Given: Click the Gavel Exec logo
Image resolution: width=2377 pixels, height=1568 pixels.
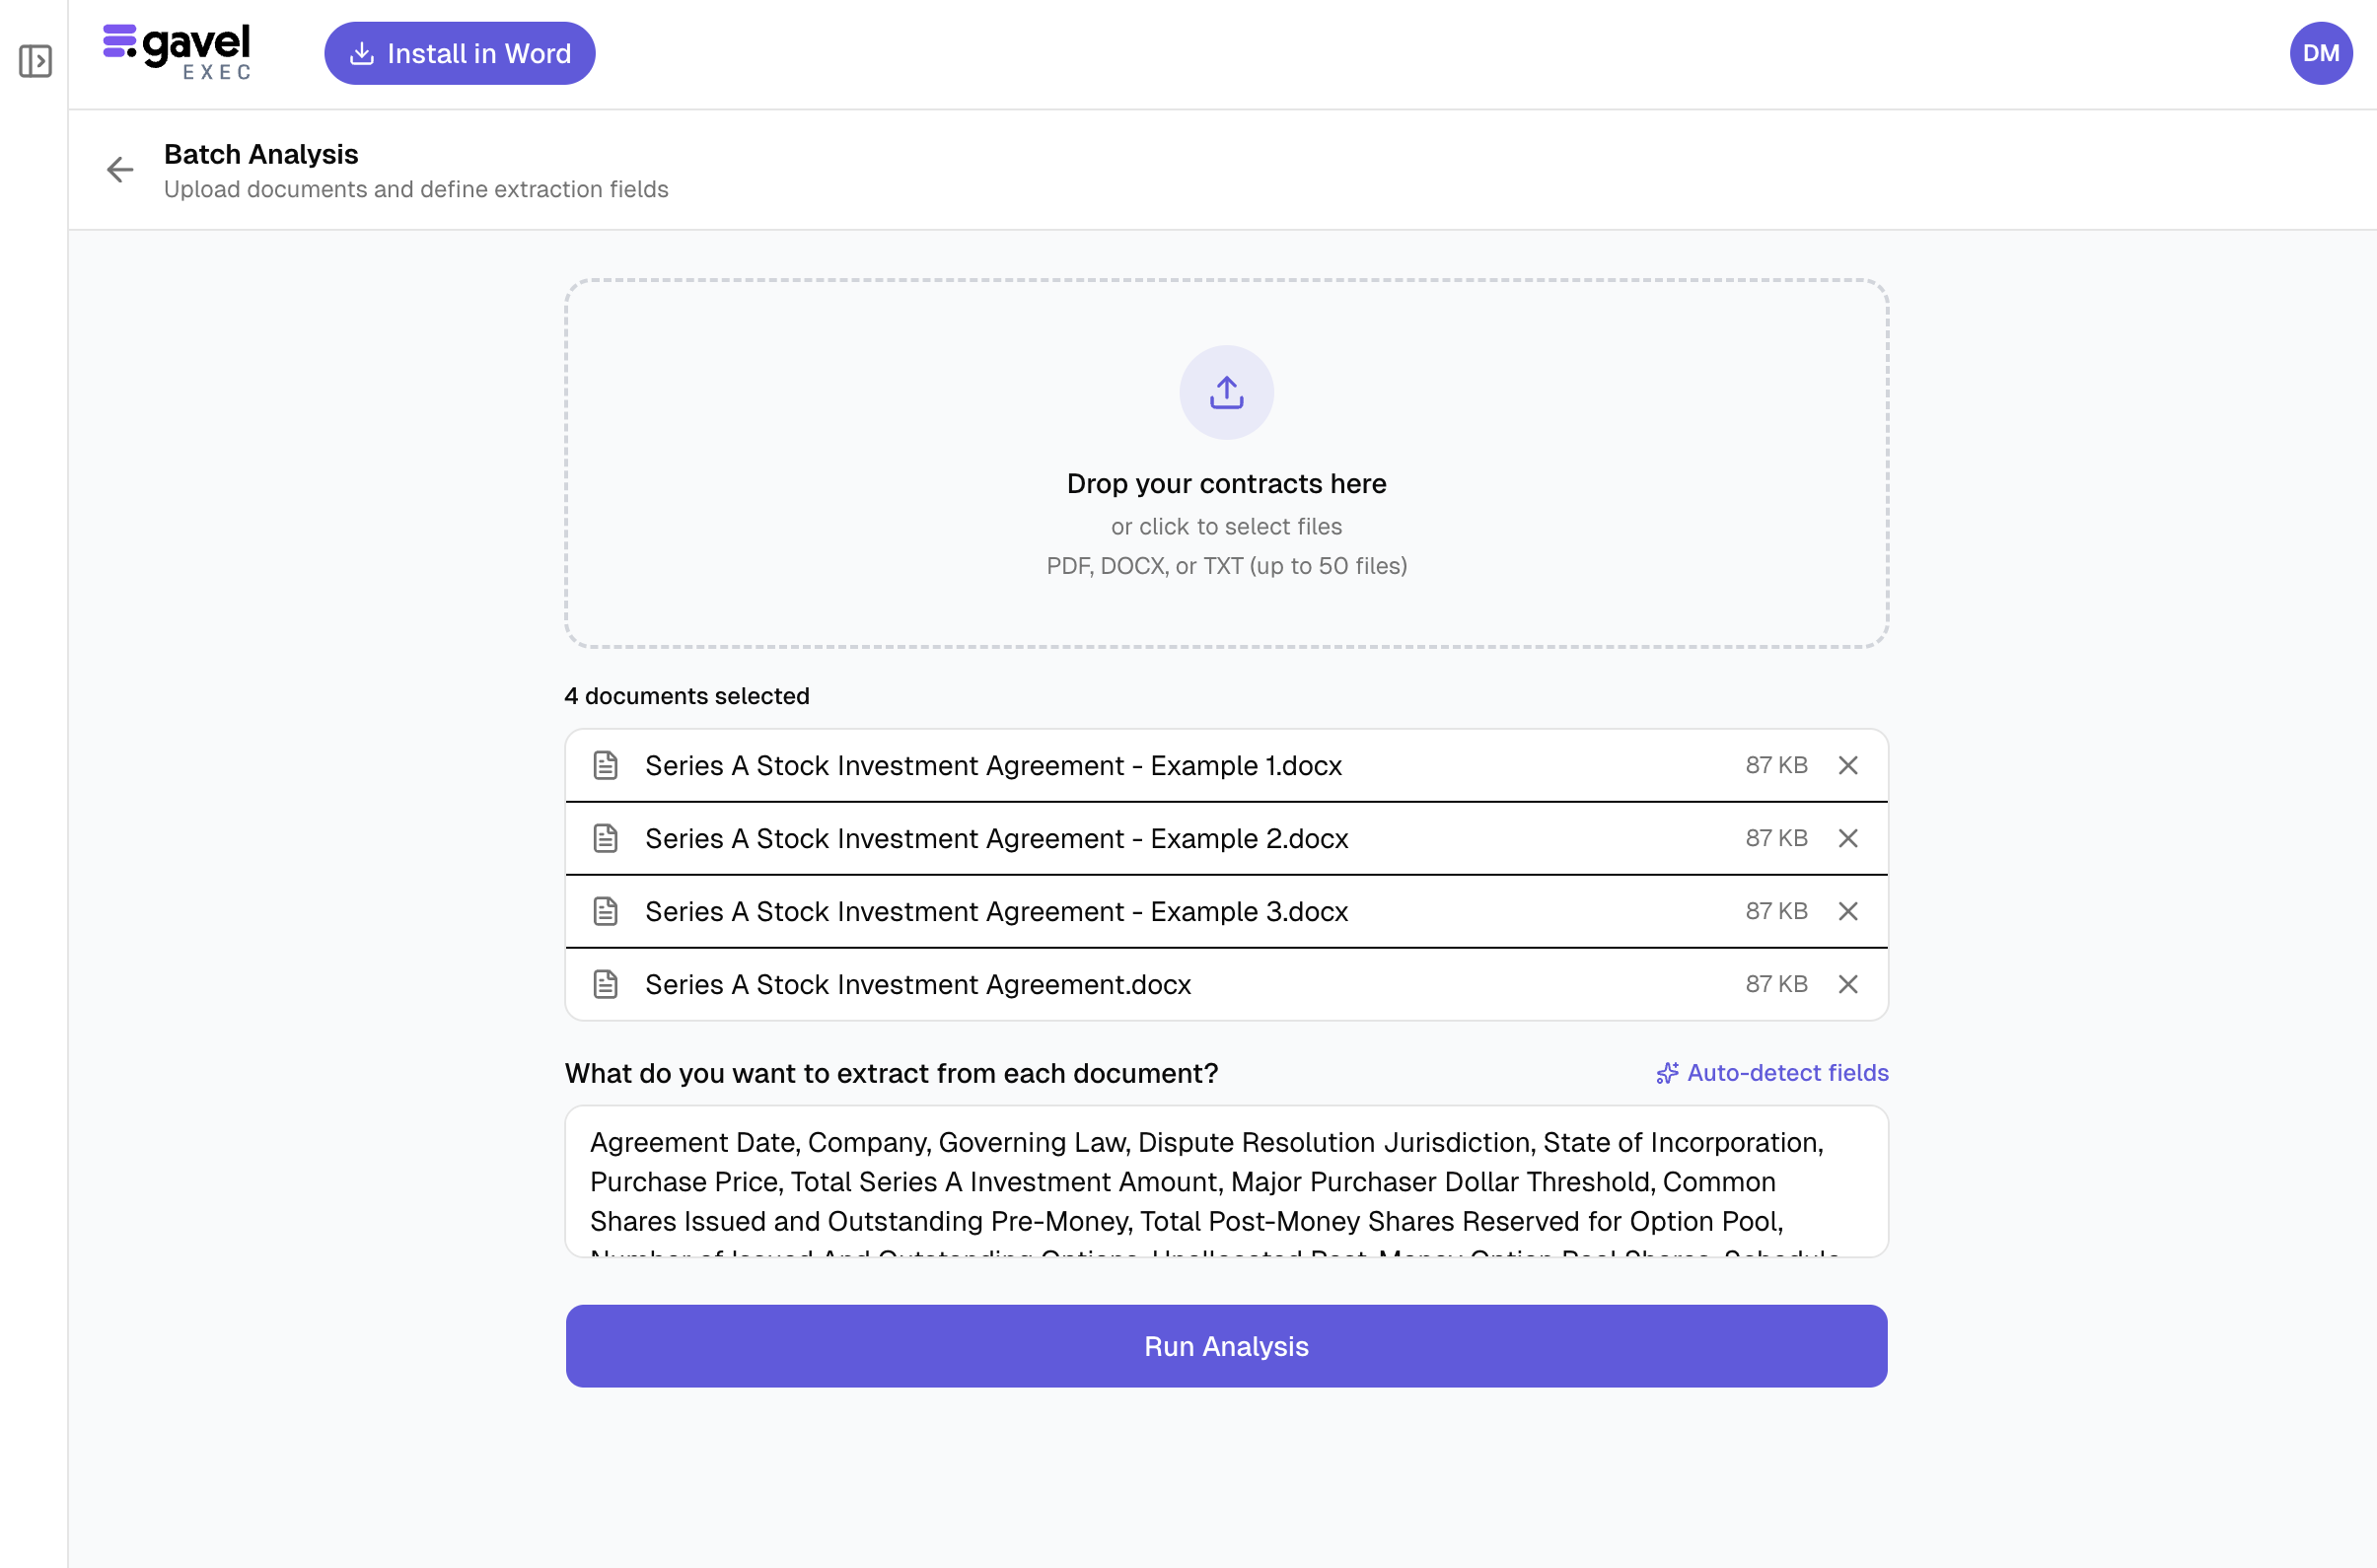Looking at the screenshot, I should tap(177, 52).
